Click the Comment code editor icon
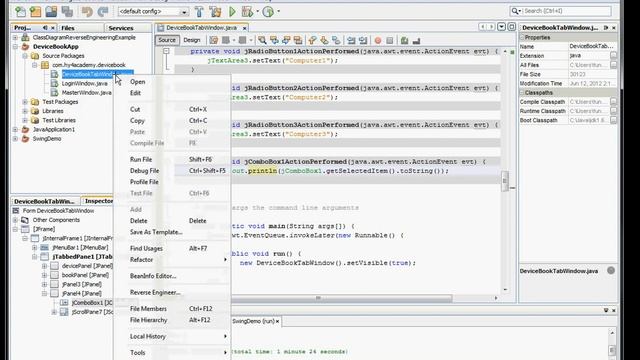The image size is (640, 360). tap(404, 40)
